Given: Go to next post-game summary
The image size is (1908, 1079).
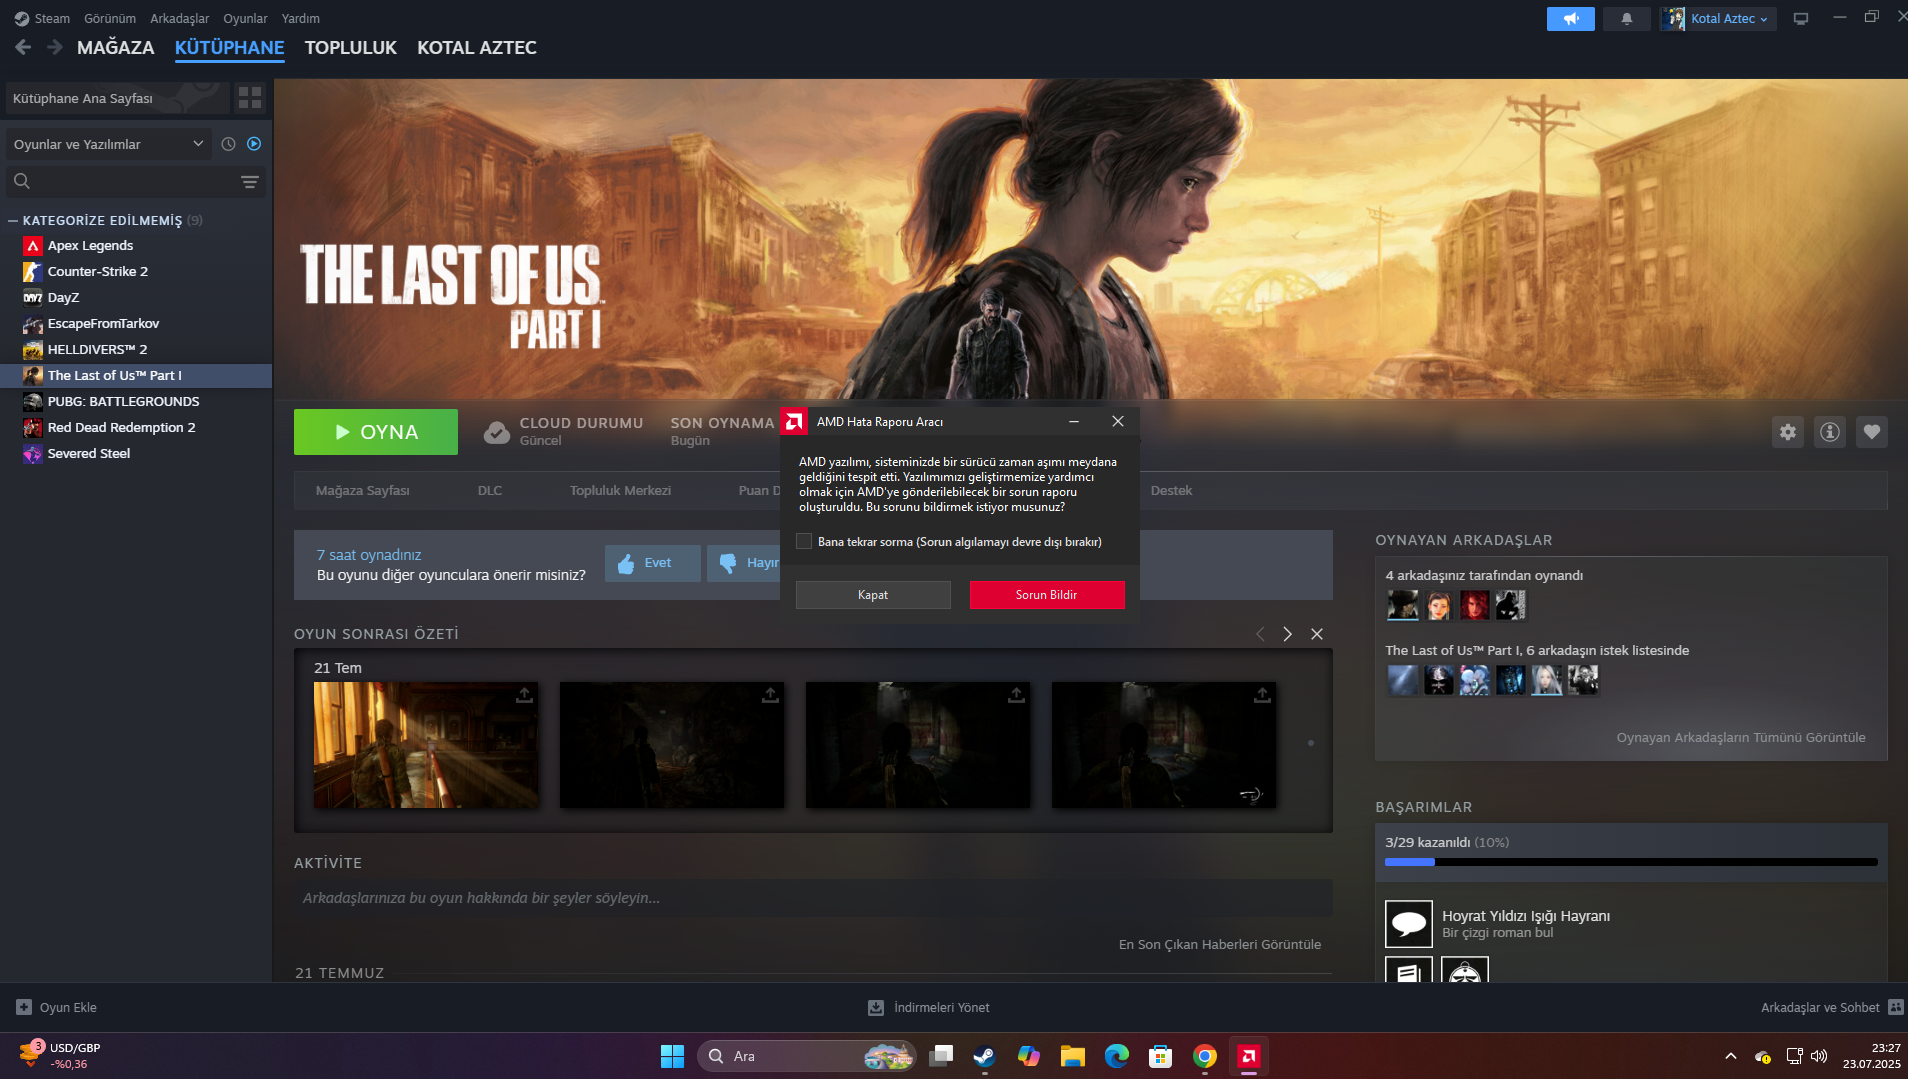Looking at the screenshot, I should pos(1288,634).
